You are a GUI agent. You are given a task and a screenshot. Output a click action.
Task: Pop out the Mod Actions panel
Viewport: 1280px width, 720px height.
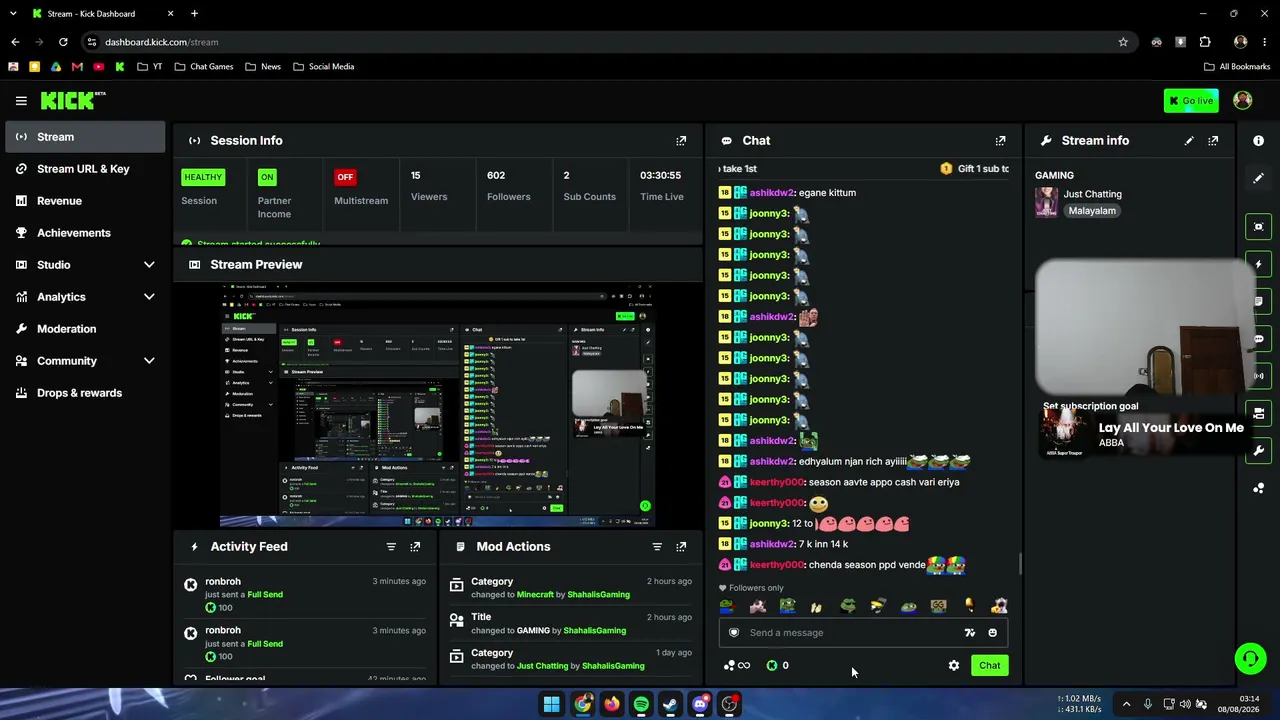click(x=681, y=547)
